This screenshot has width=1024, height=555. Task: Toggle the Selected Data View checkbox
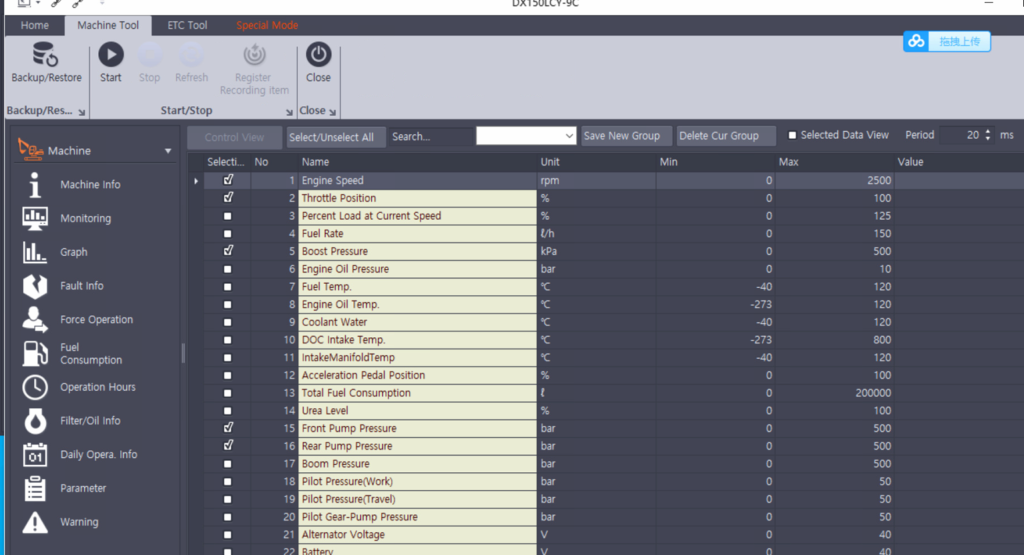click(x=793, y=135)
